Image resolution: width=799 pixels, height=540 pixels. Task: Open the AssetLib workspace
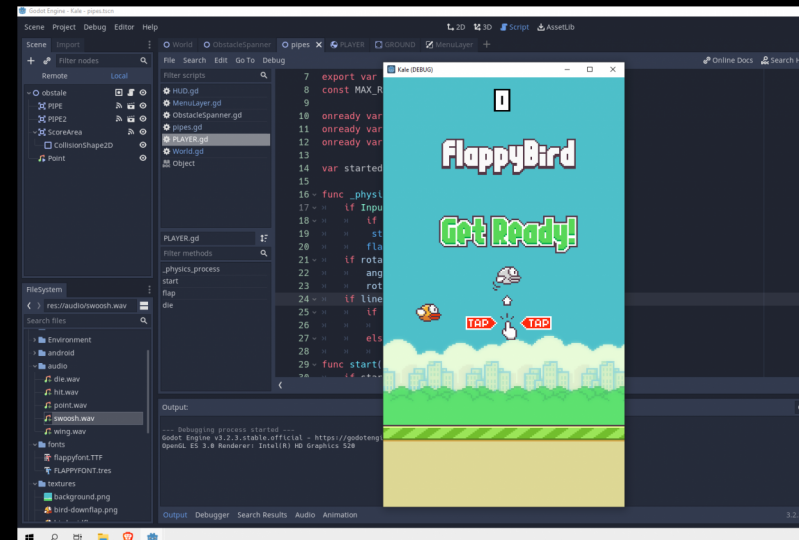(x=556, y=27)
